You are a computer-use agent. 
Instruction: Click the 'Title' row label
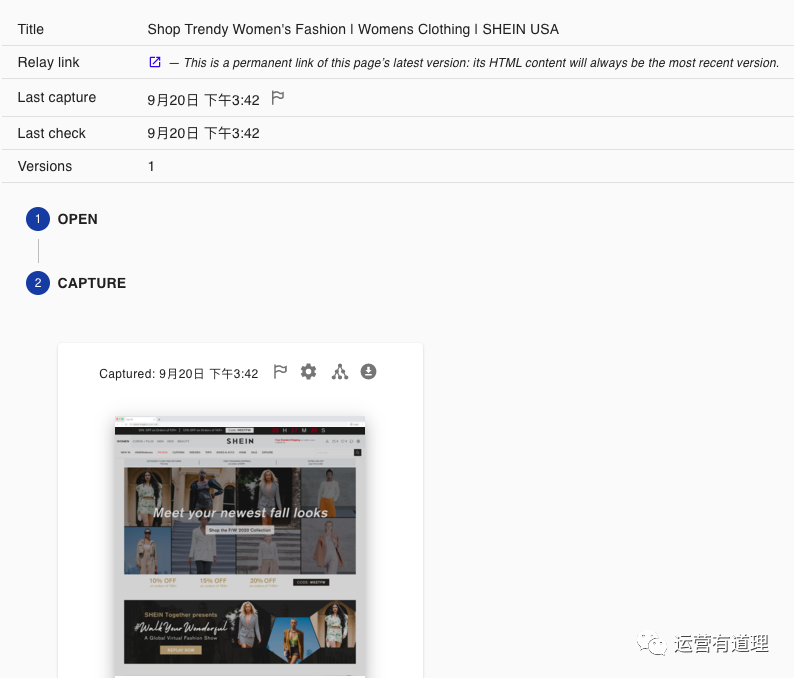click(30, 29)
